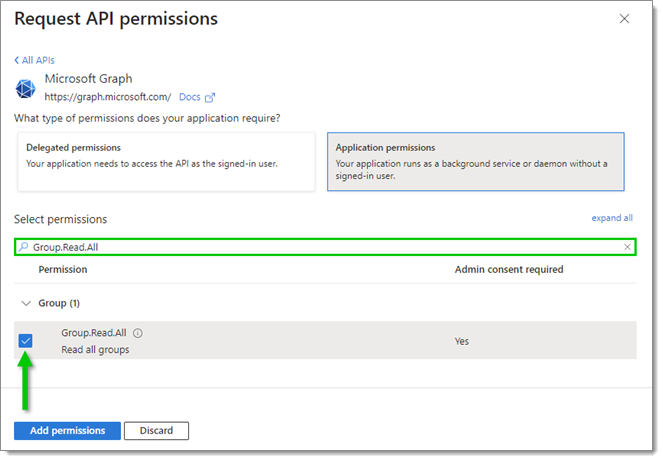This screenshot has height=461, width=663.
Task: Click the external link icon next to Docs
Action: tap(210, 98)
